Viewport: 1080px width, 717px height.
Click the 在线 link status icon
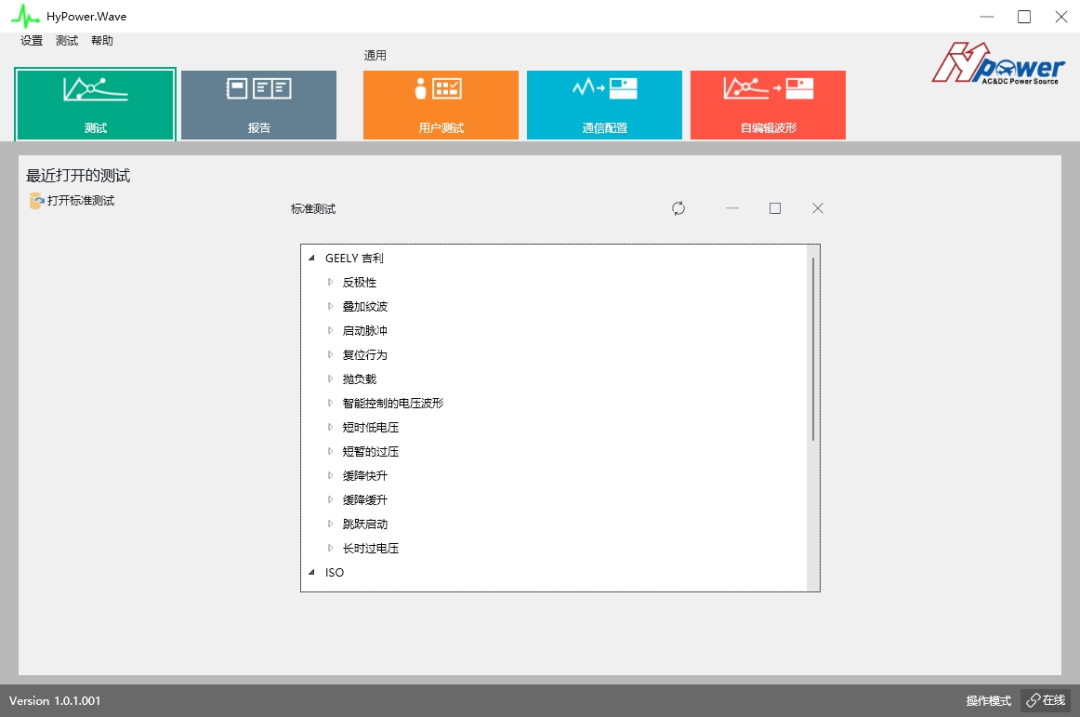tap(1032, 700)
